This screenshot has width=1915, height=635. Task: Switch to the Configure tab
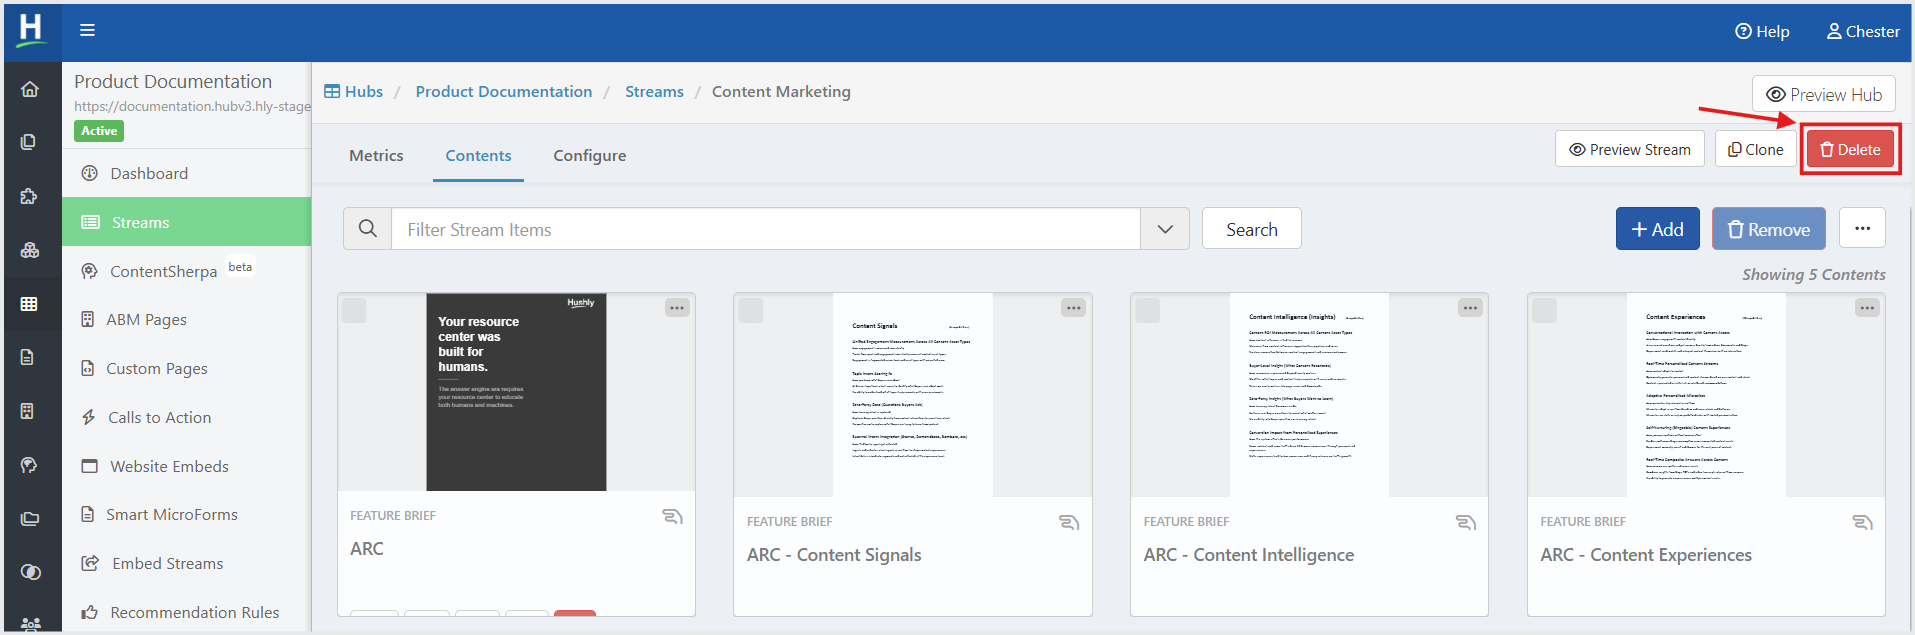pos(590,155)
